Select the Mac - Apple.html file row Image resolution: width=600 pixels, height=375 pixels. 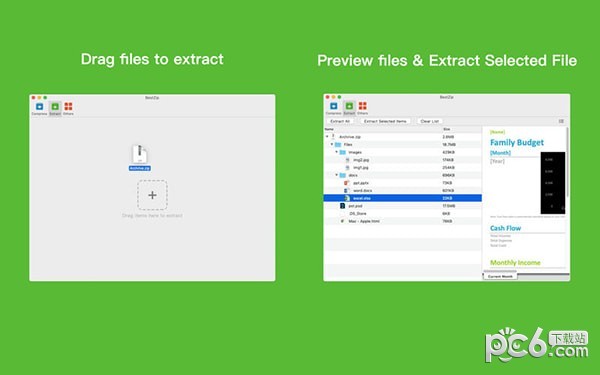point(403,221)
